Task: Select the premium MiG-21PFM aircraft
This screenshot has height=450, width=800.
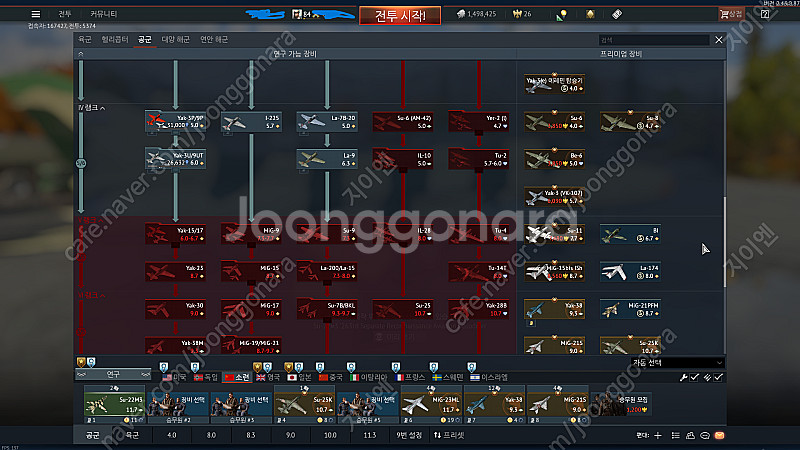Action: pos(630,309)
